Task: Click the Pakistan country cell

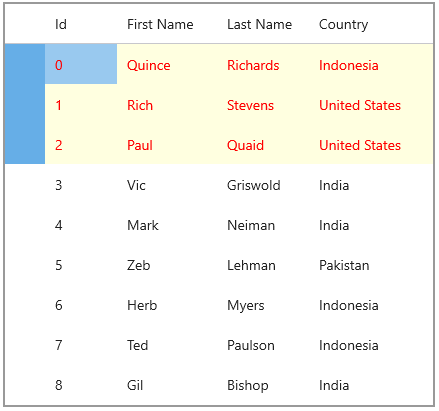Action: (x=371, y=264)
